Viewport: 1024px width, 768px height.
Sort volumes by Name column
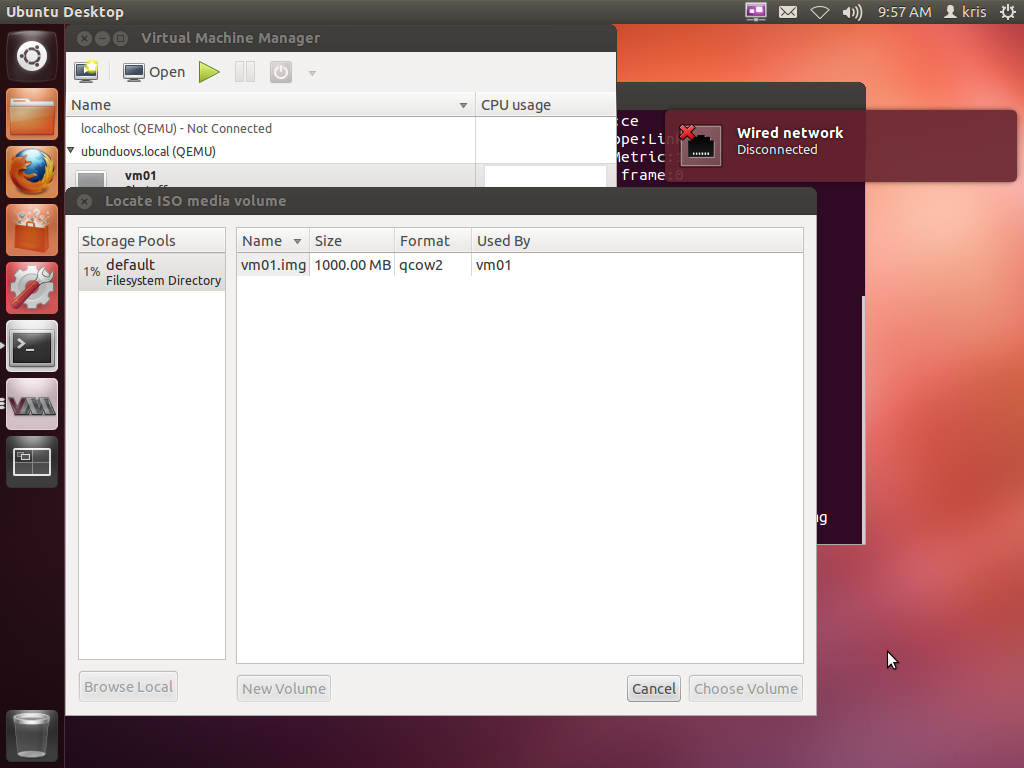tap(272, 241)
